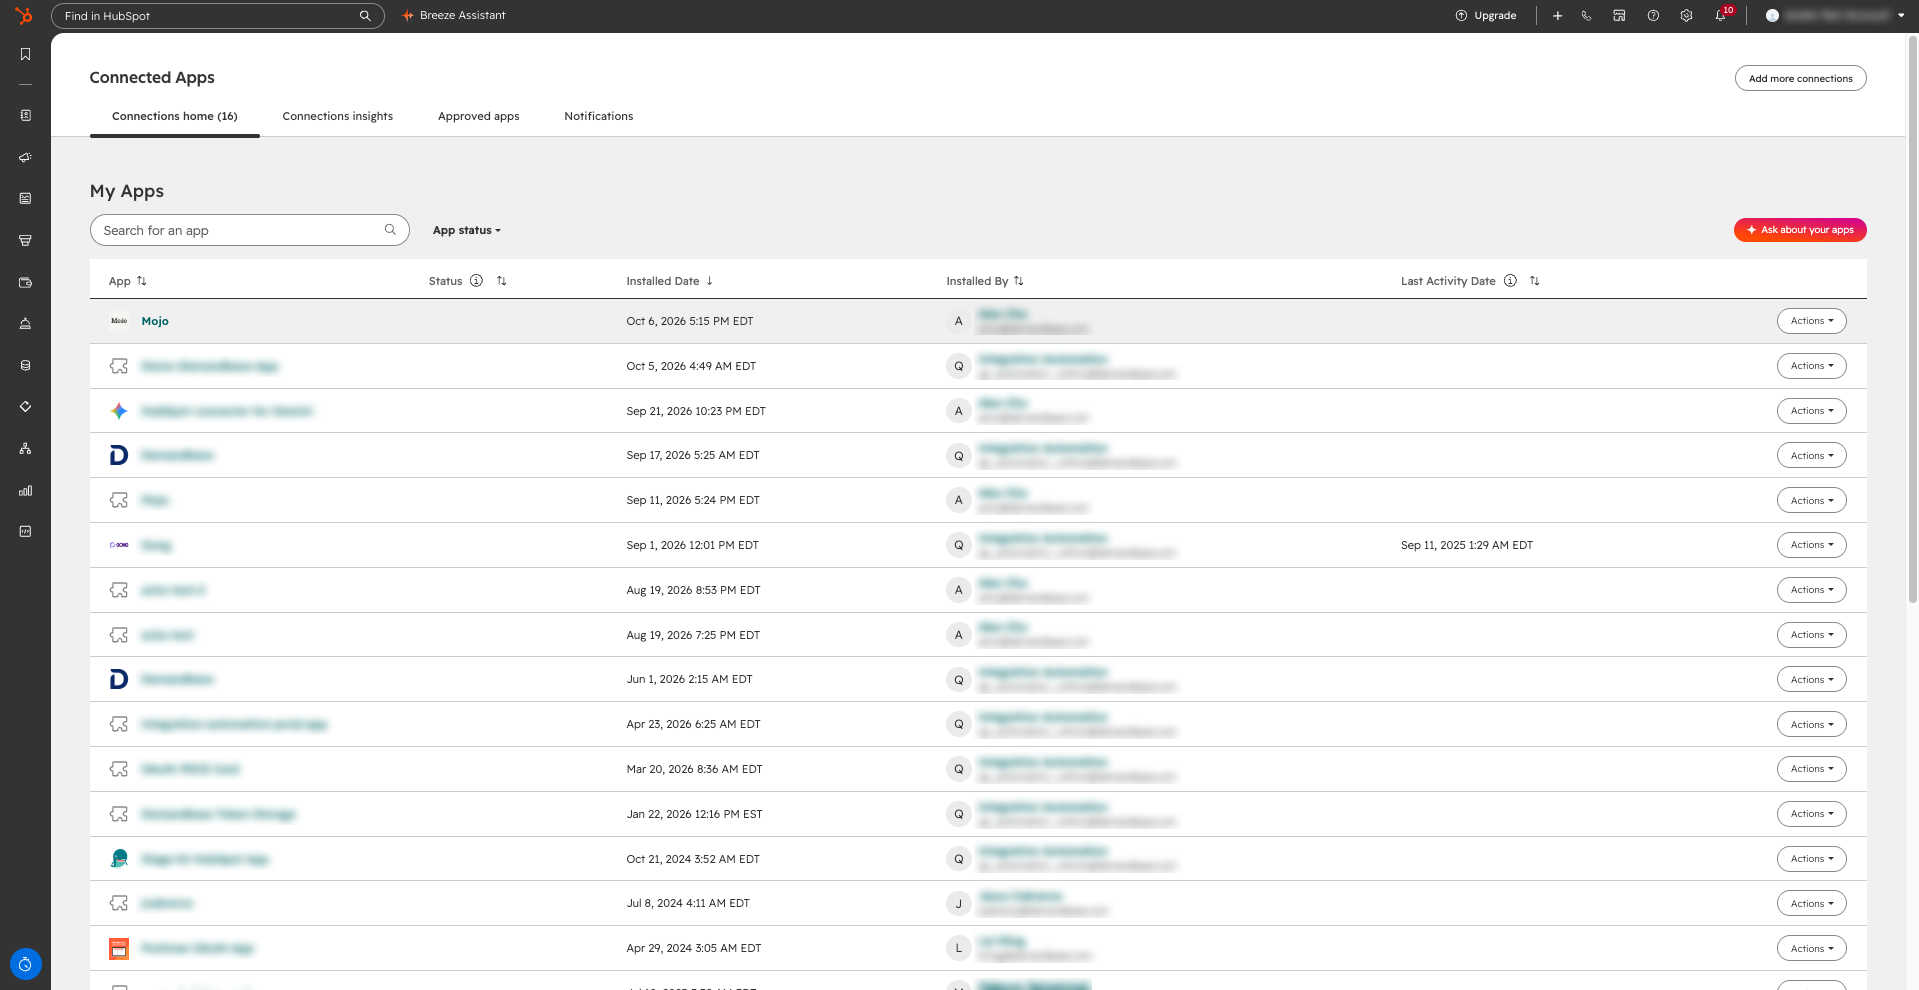The height and width of the screenshot is (990, 1919).
Task: Click Add more connections button
Action: [x=1800, y=78]
